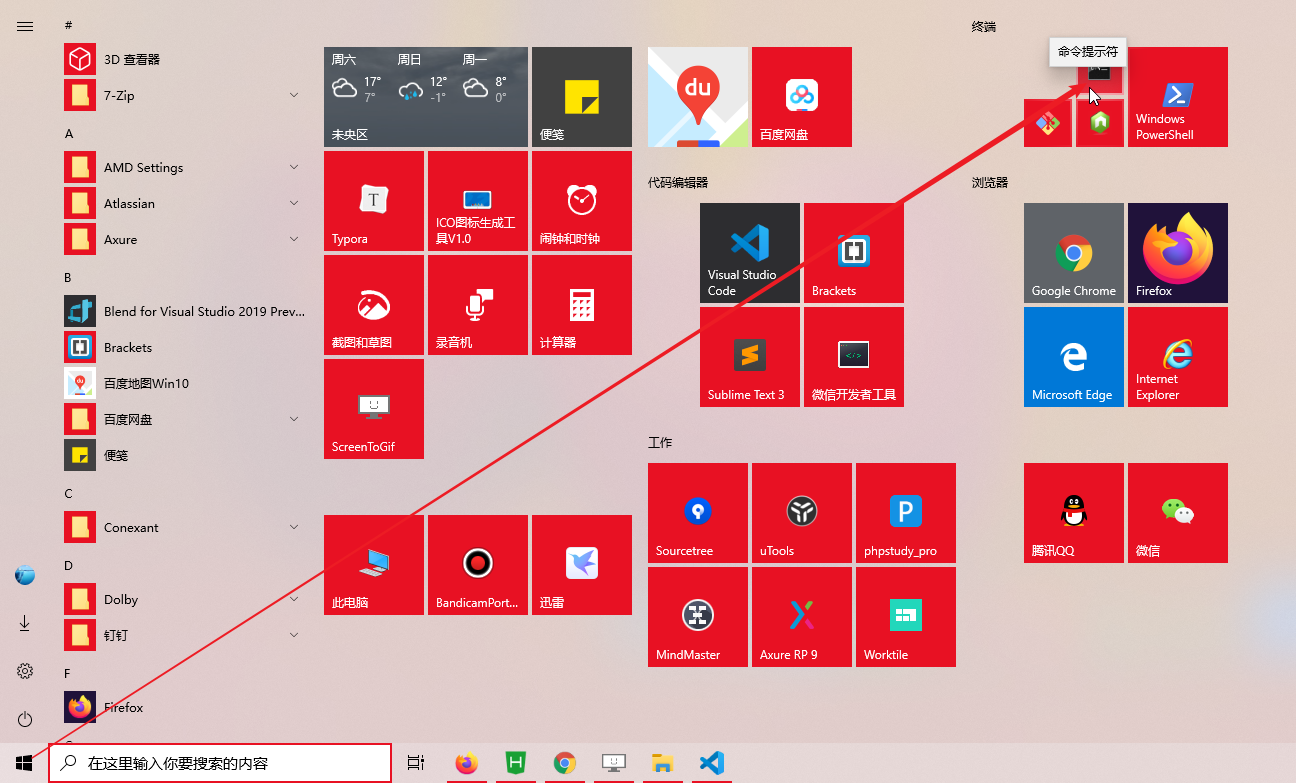The image size is (1296, 783).
Task: Open Firefox in the app list
Action: 184,707
